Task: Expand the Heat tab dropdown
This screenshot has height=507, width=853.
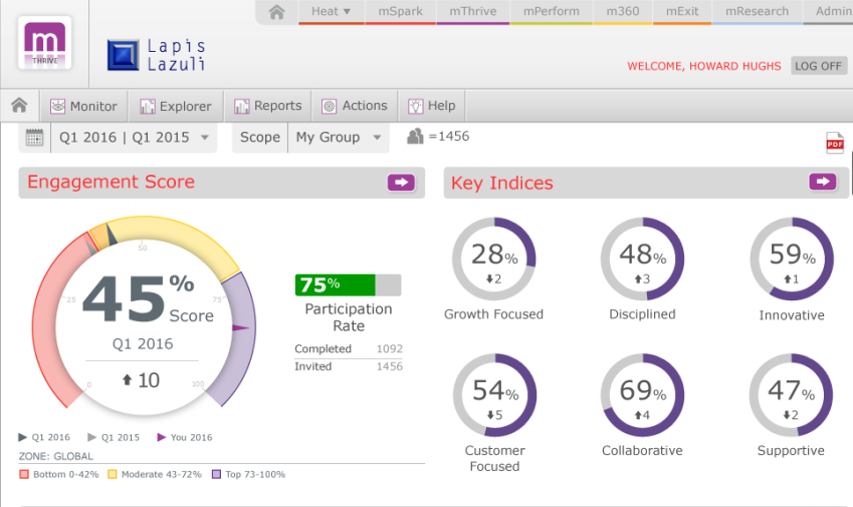Action: tap(331, 12)
